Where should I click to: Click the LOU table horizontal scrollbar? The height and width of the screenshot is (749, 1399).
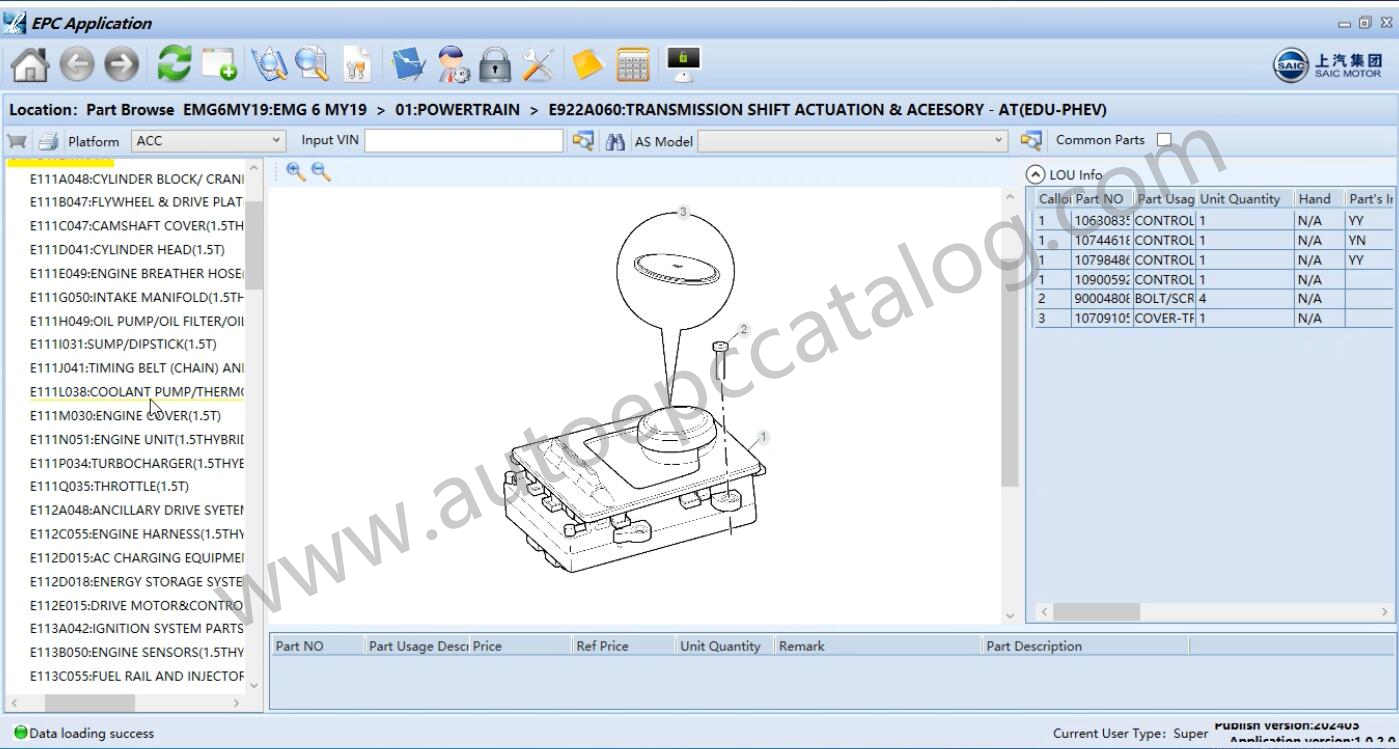pyautogui.click(x=1096, y=611)
